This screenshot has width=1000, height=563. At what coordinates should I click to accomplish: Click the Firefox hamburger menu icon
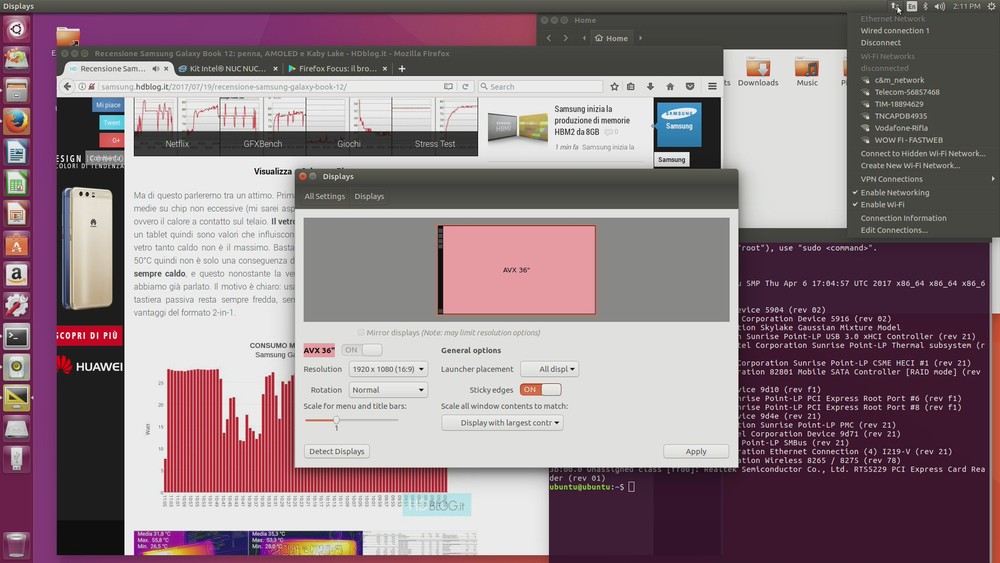(712, 87)
